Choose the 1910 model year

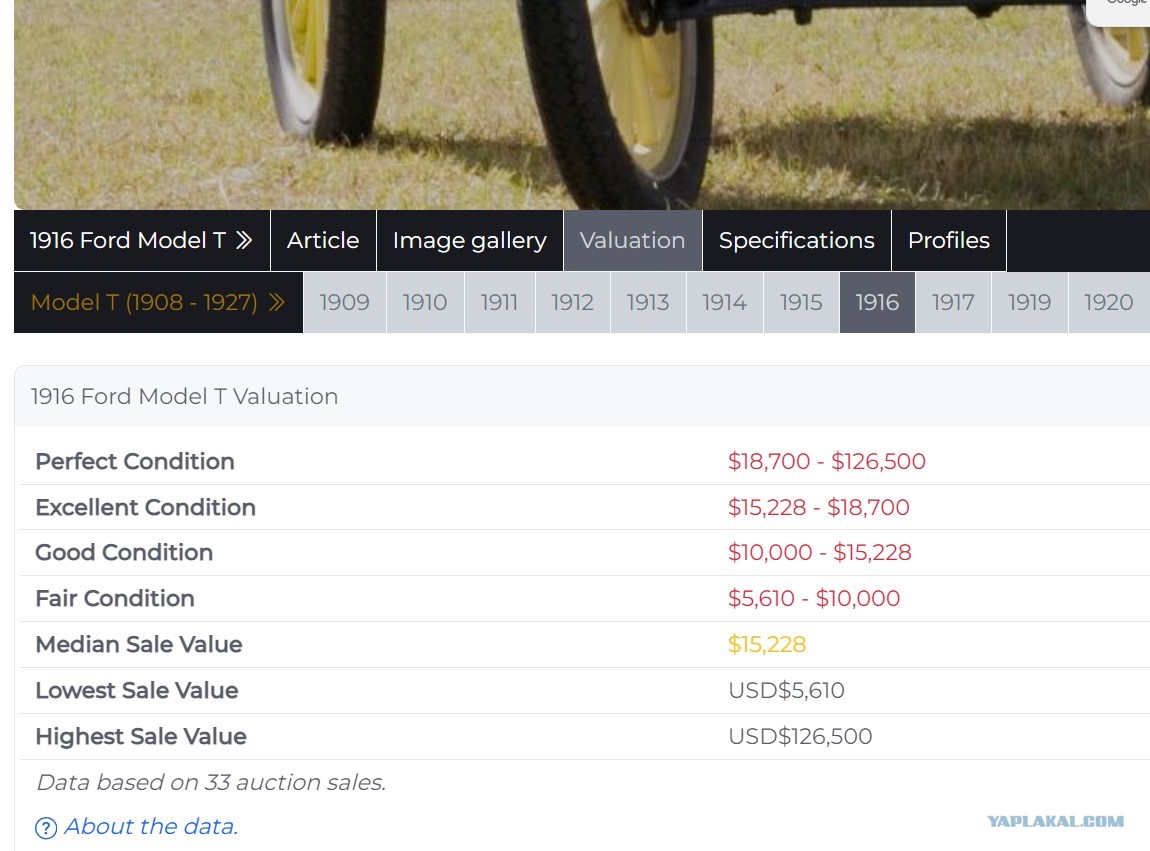click(425, 302)
